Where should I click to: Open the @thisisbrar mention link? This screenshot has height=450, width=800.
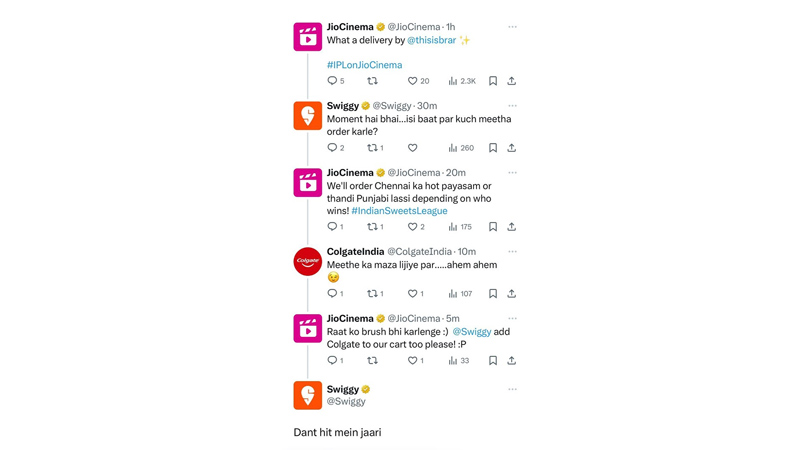point(431,40)
